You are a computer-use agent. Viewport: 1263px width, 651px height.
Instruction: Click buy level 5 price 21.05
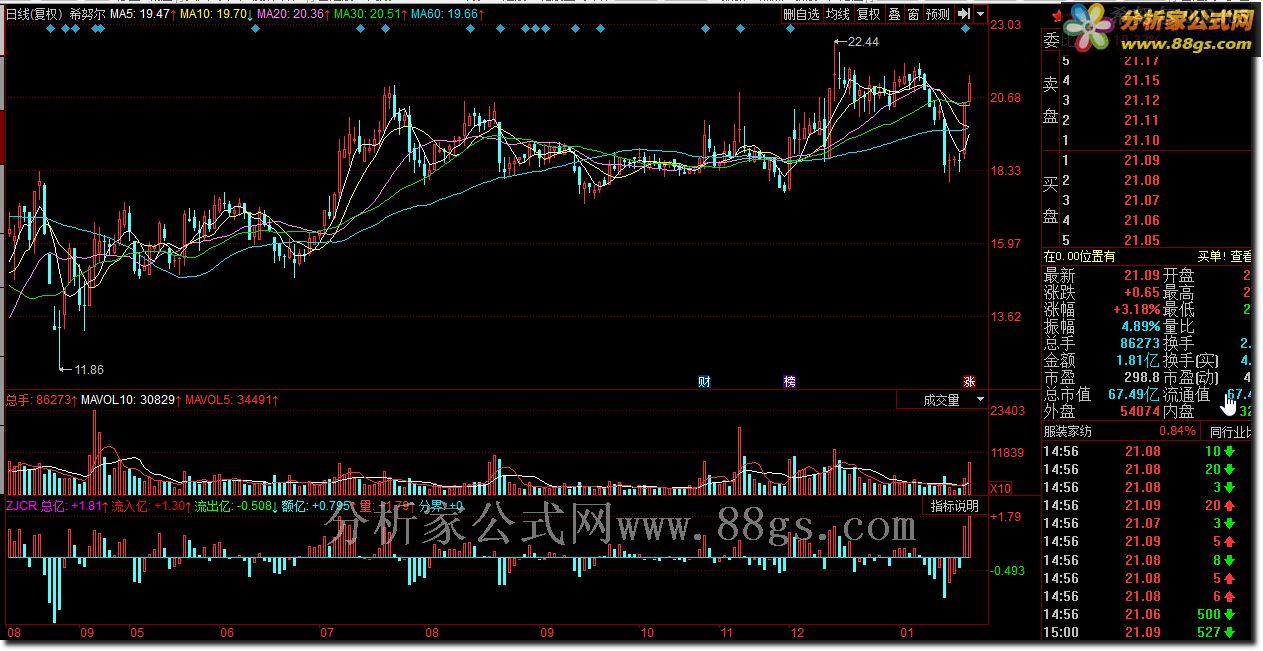pos(1141,240)
